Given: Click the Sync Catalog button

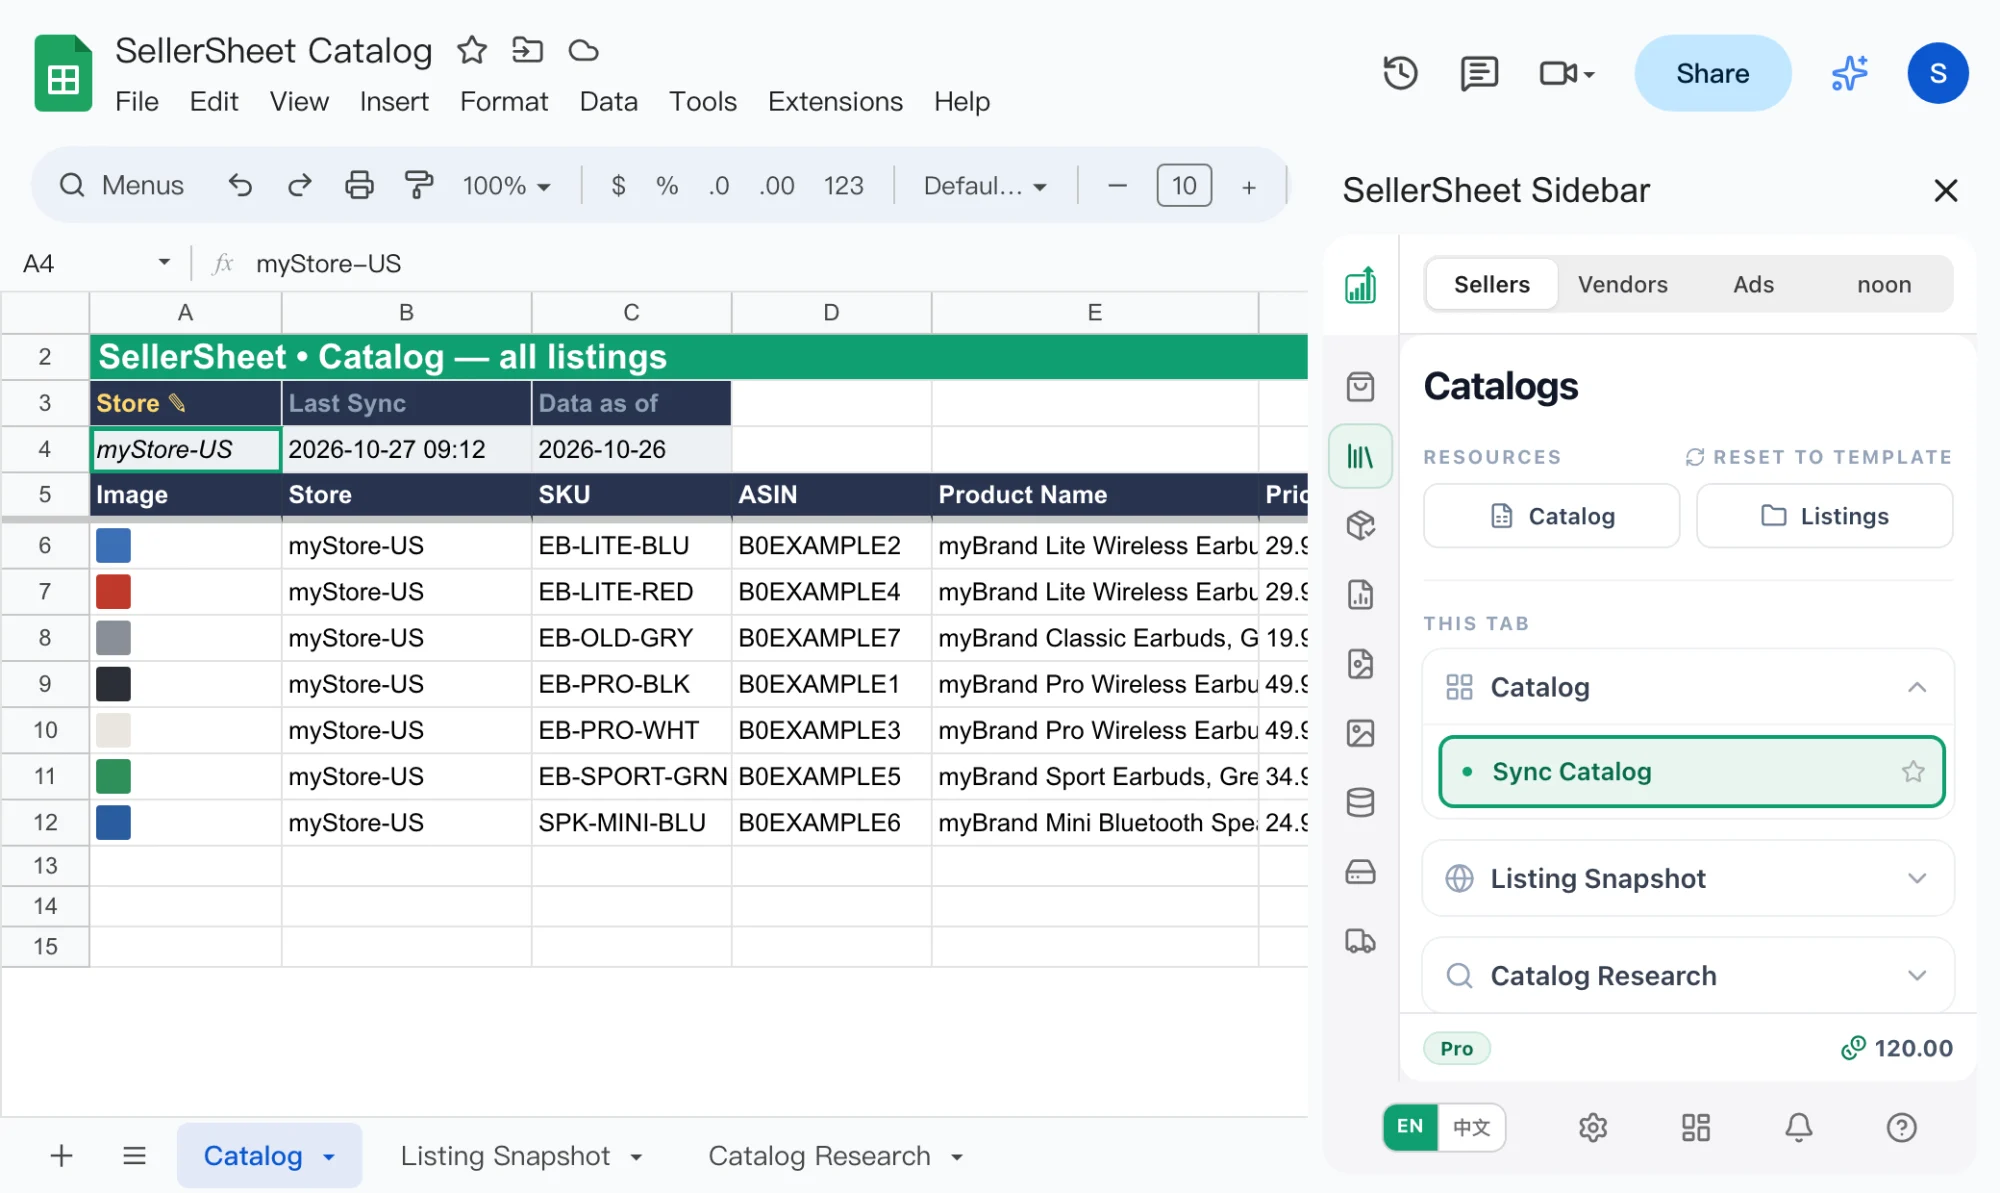Looking at the screenshot, I should click(1691, 772).
